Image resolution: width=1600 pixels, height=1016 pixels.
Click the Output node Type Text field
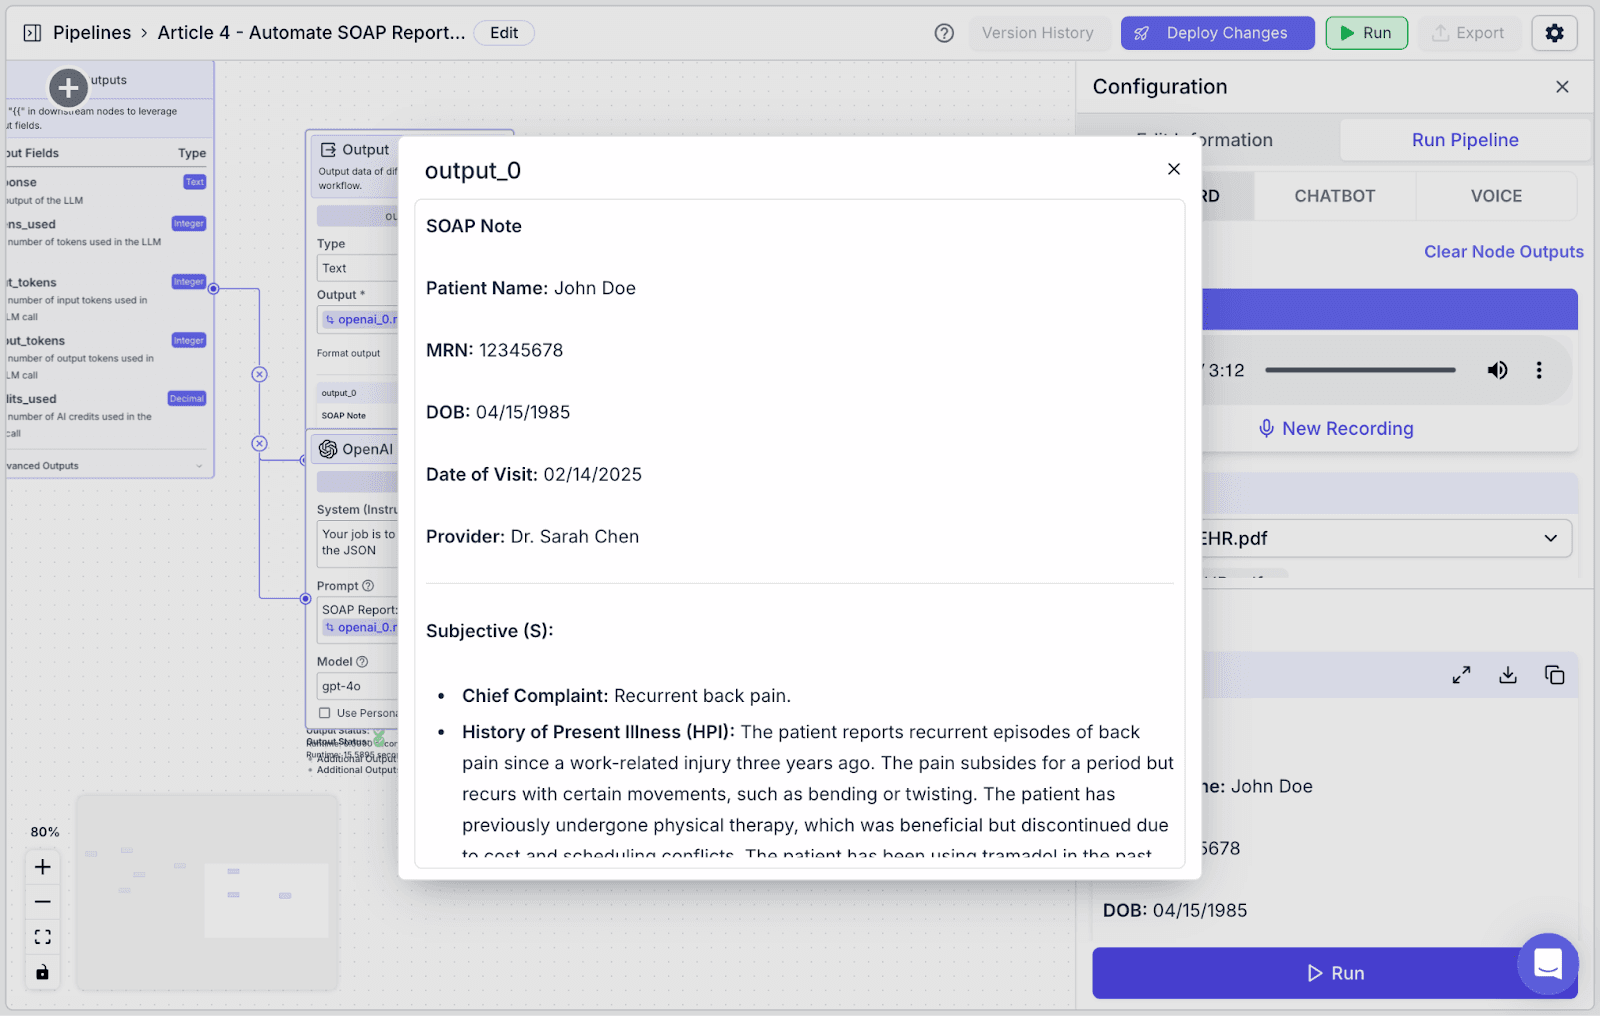[x=358, y=268]
